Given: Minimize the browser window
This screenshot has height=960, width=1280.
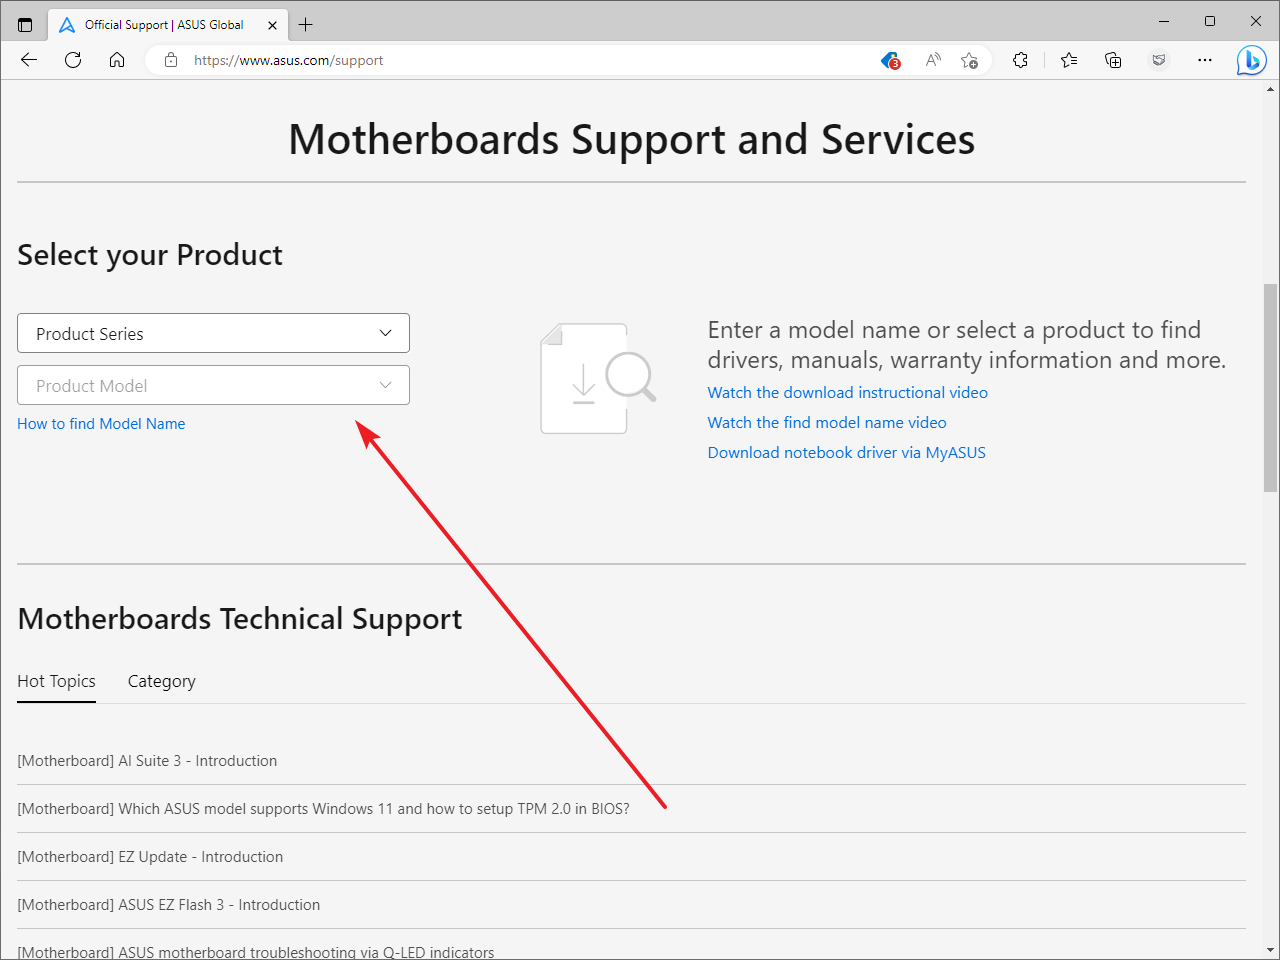Looking at the screenshot, I should tap(1164, 21).
